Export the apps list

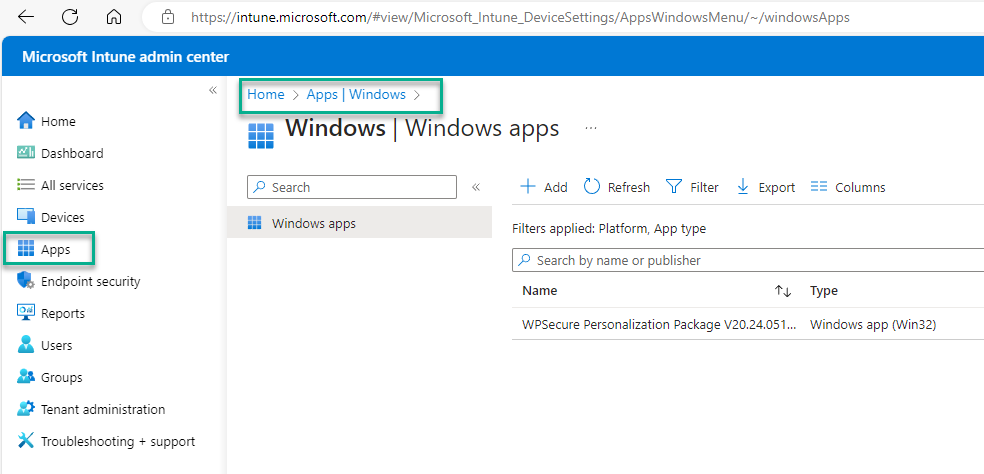[766, 187]
